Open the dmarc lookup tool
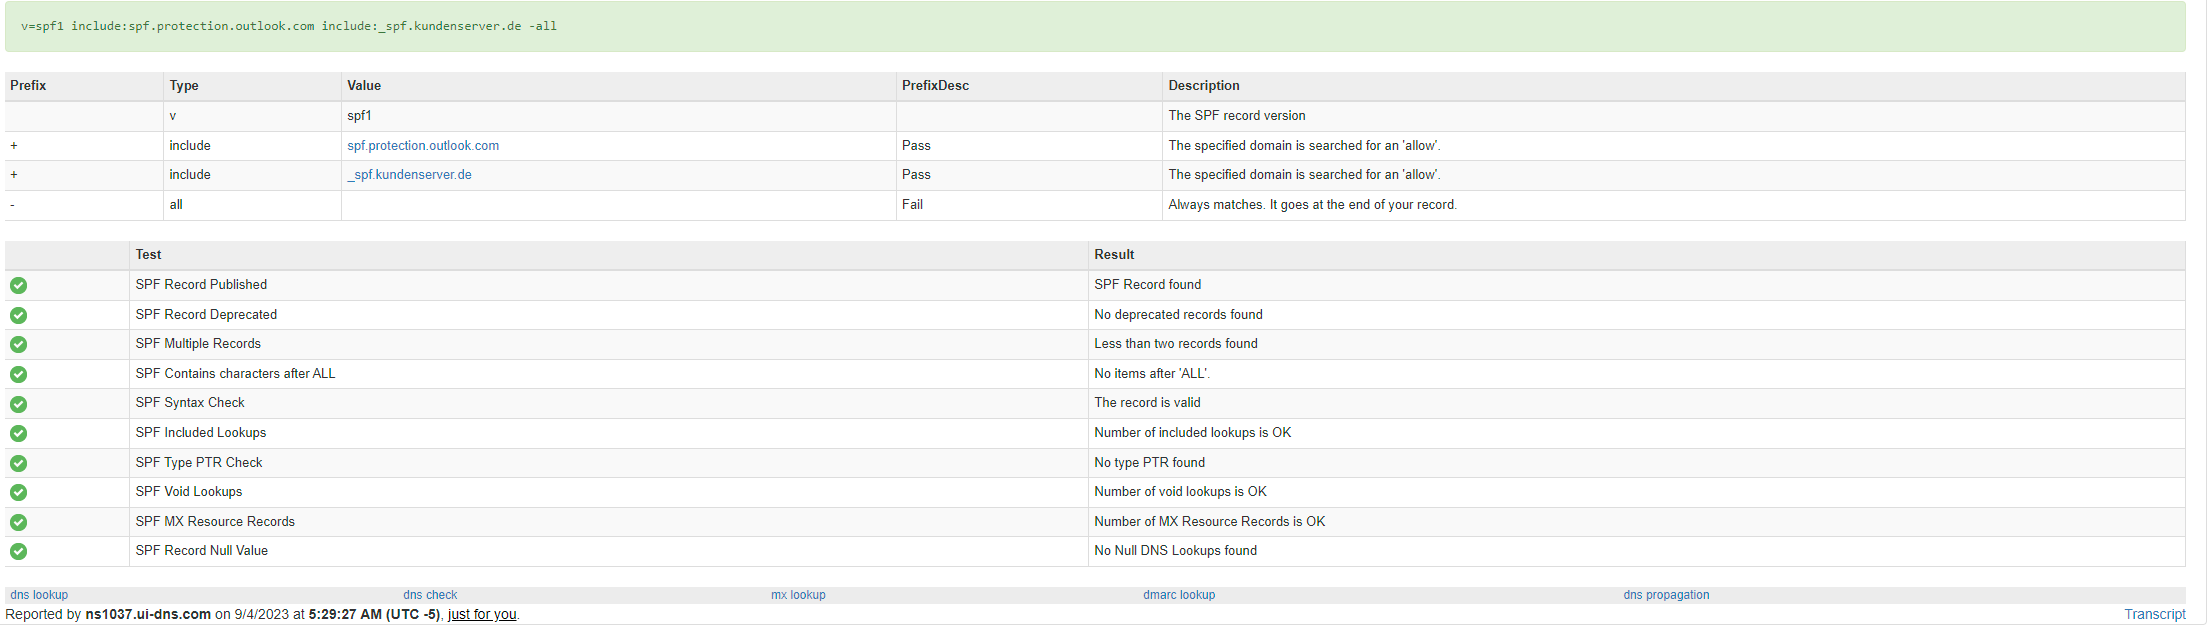Screen dimensions: 2209x625 click(x=1179, y=595)
